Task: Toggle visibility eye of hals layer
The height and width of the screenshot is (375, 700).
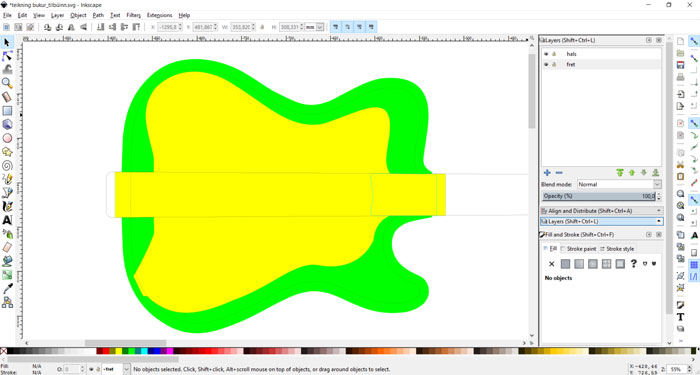Action: [546, 54]
